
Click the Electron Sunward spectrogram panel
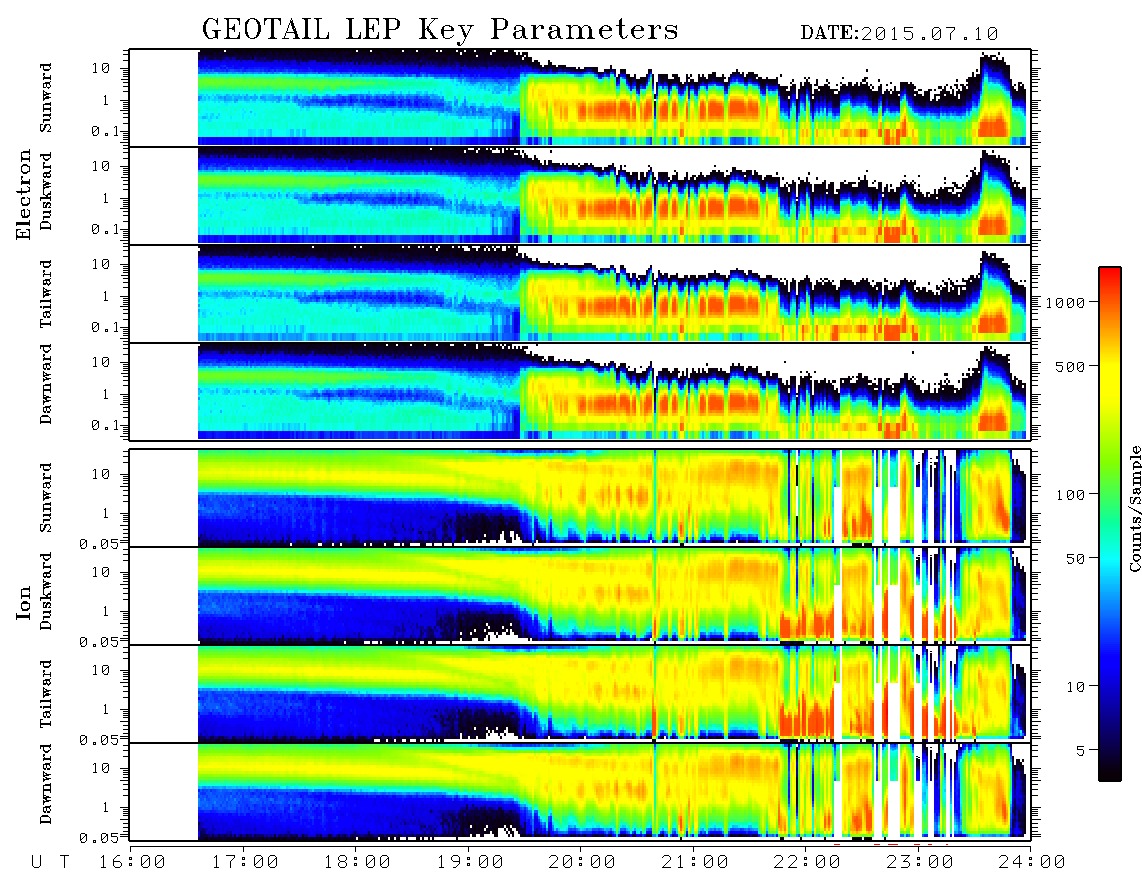(580, 98)
